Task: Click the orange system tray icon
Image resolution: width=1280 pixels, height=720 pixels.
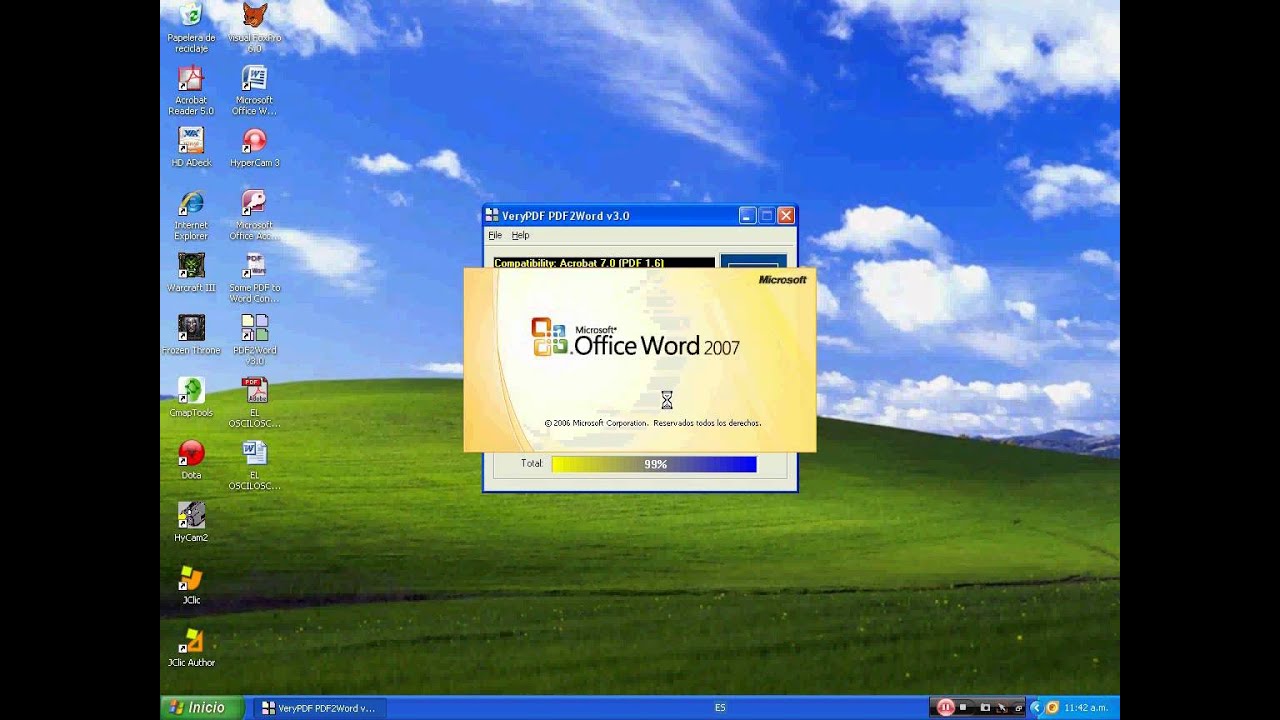Action: [x=1052, y=707]
